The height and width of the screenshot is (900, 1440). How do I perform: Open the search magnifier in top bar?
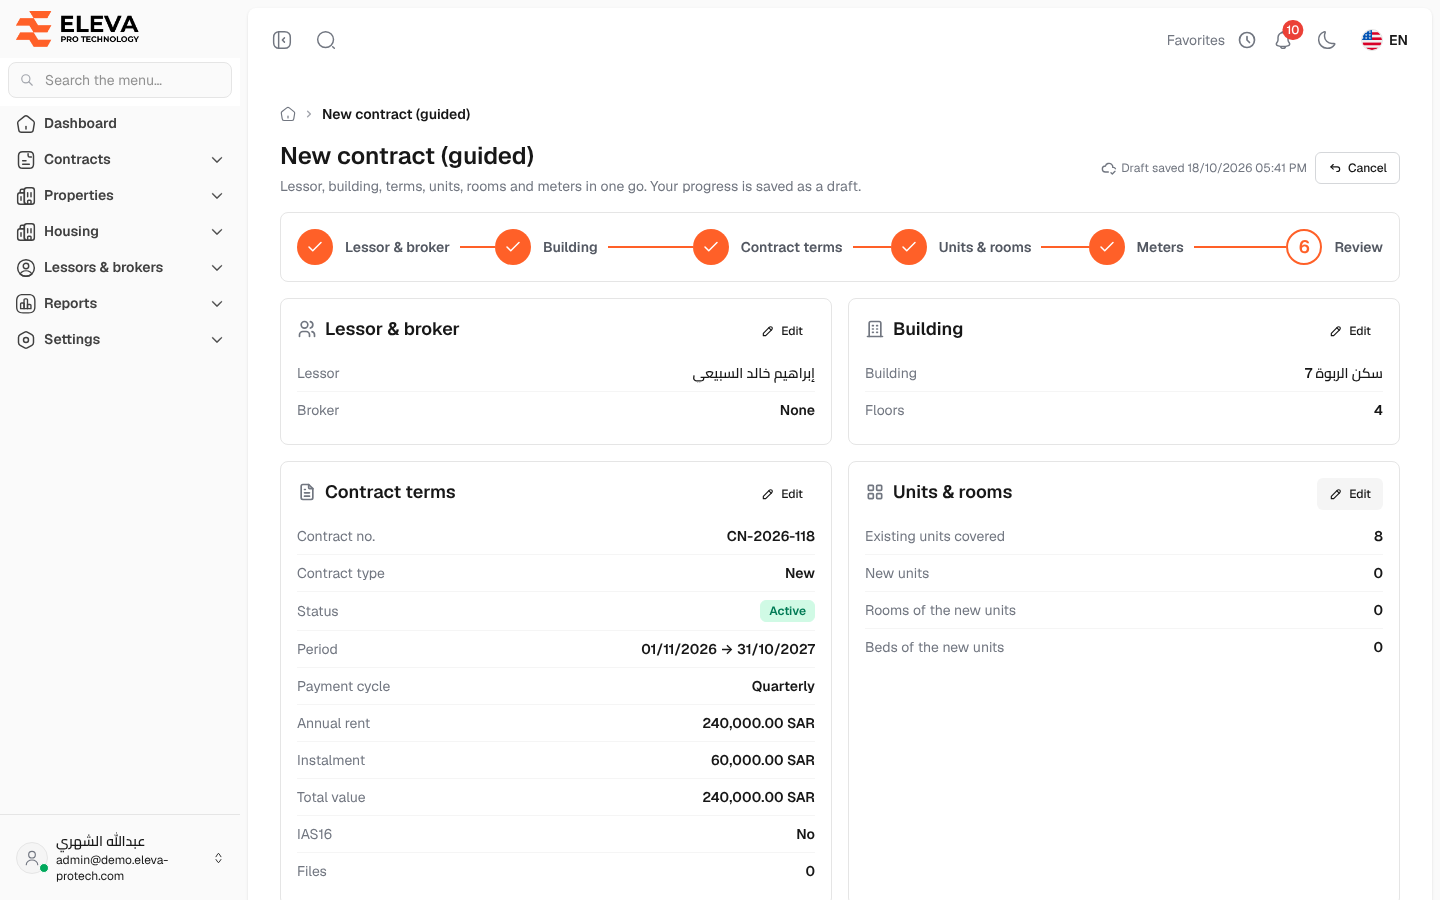[x=326, y=40]
